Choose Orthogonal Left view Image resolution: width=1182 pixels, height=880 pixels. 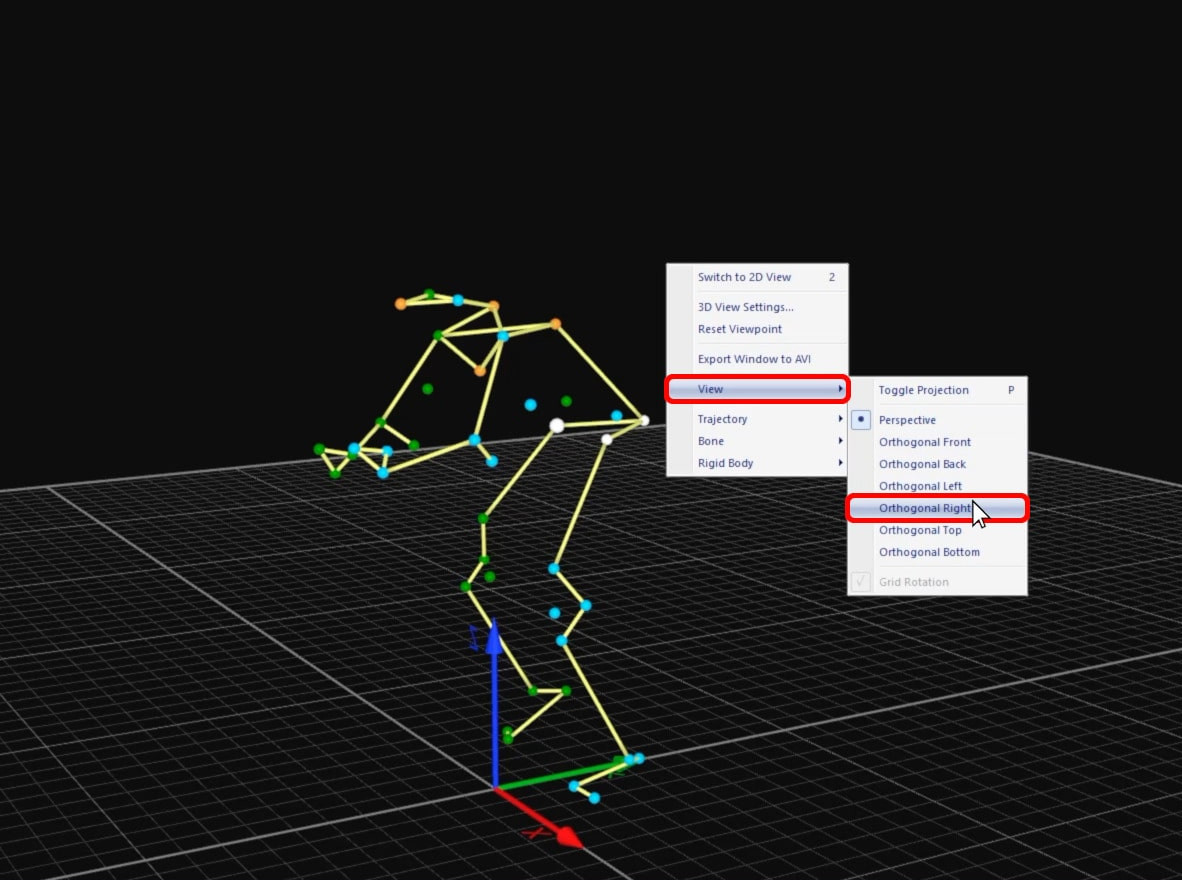[x=937, y=486]
